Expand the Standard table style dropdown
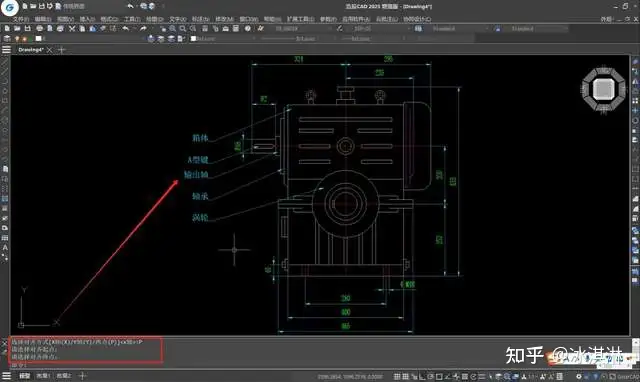Image resolution: width=640 pixels, height=382 pixels. point(486,29)
